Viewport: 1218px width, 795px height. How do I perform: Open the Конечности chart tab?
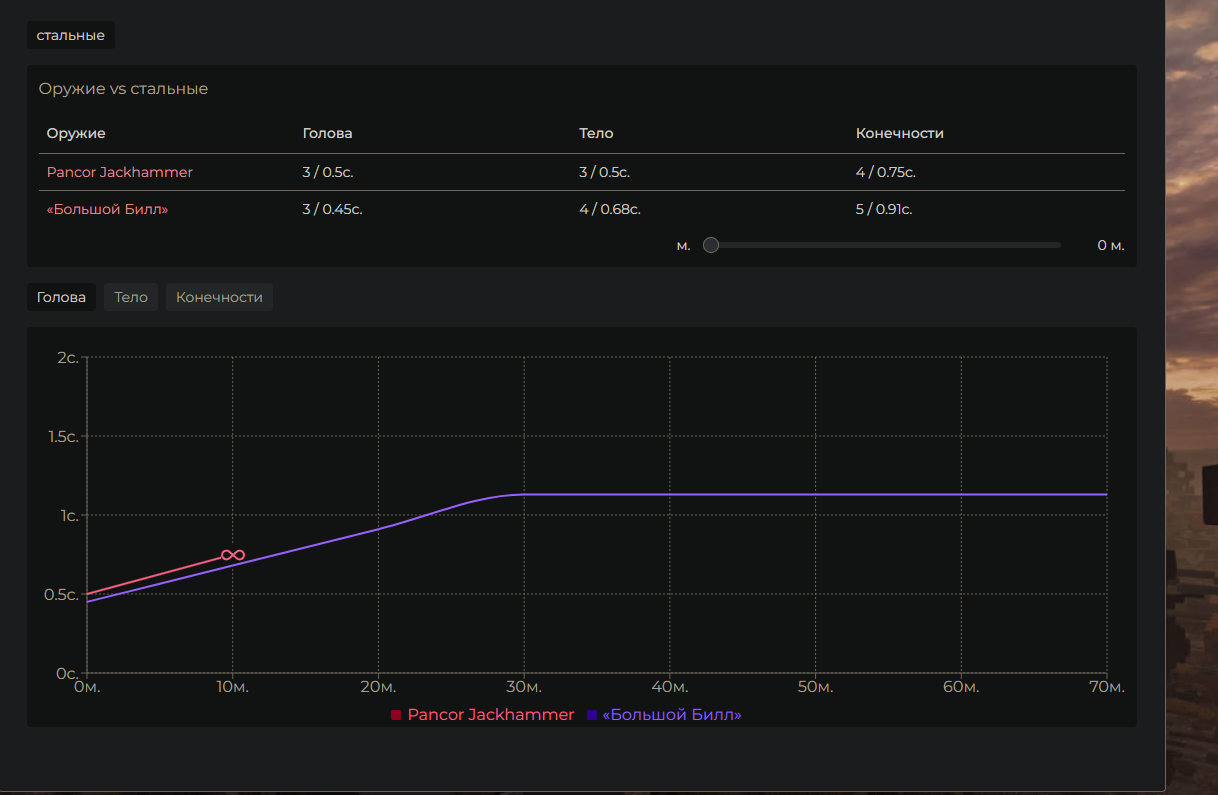(x=219, y=297)
